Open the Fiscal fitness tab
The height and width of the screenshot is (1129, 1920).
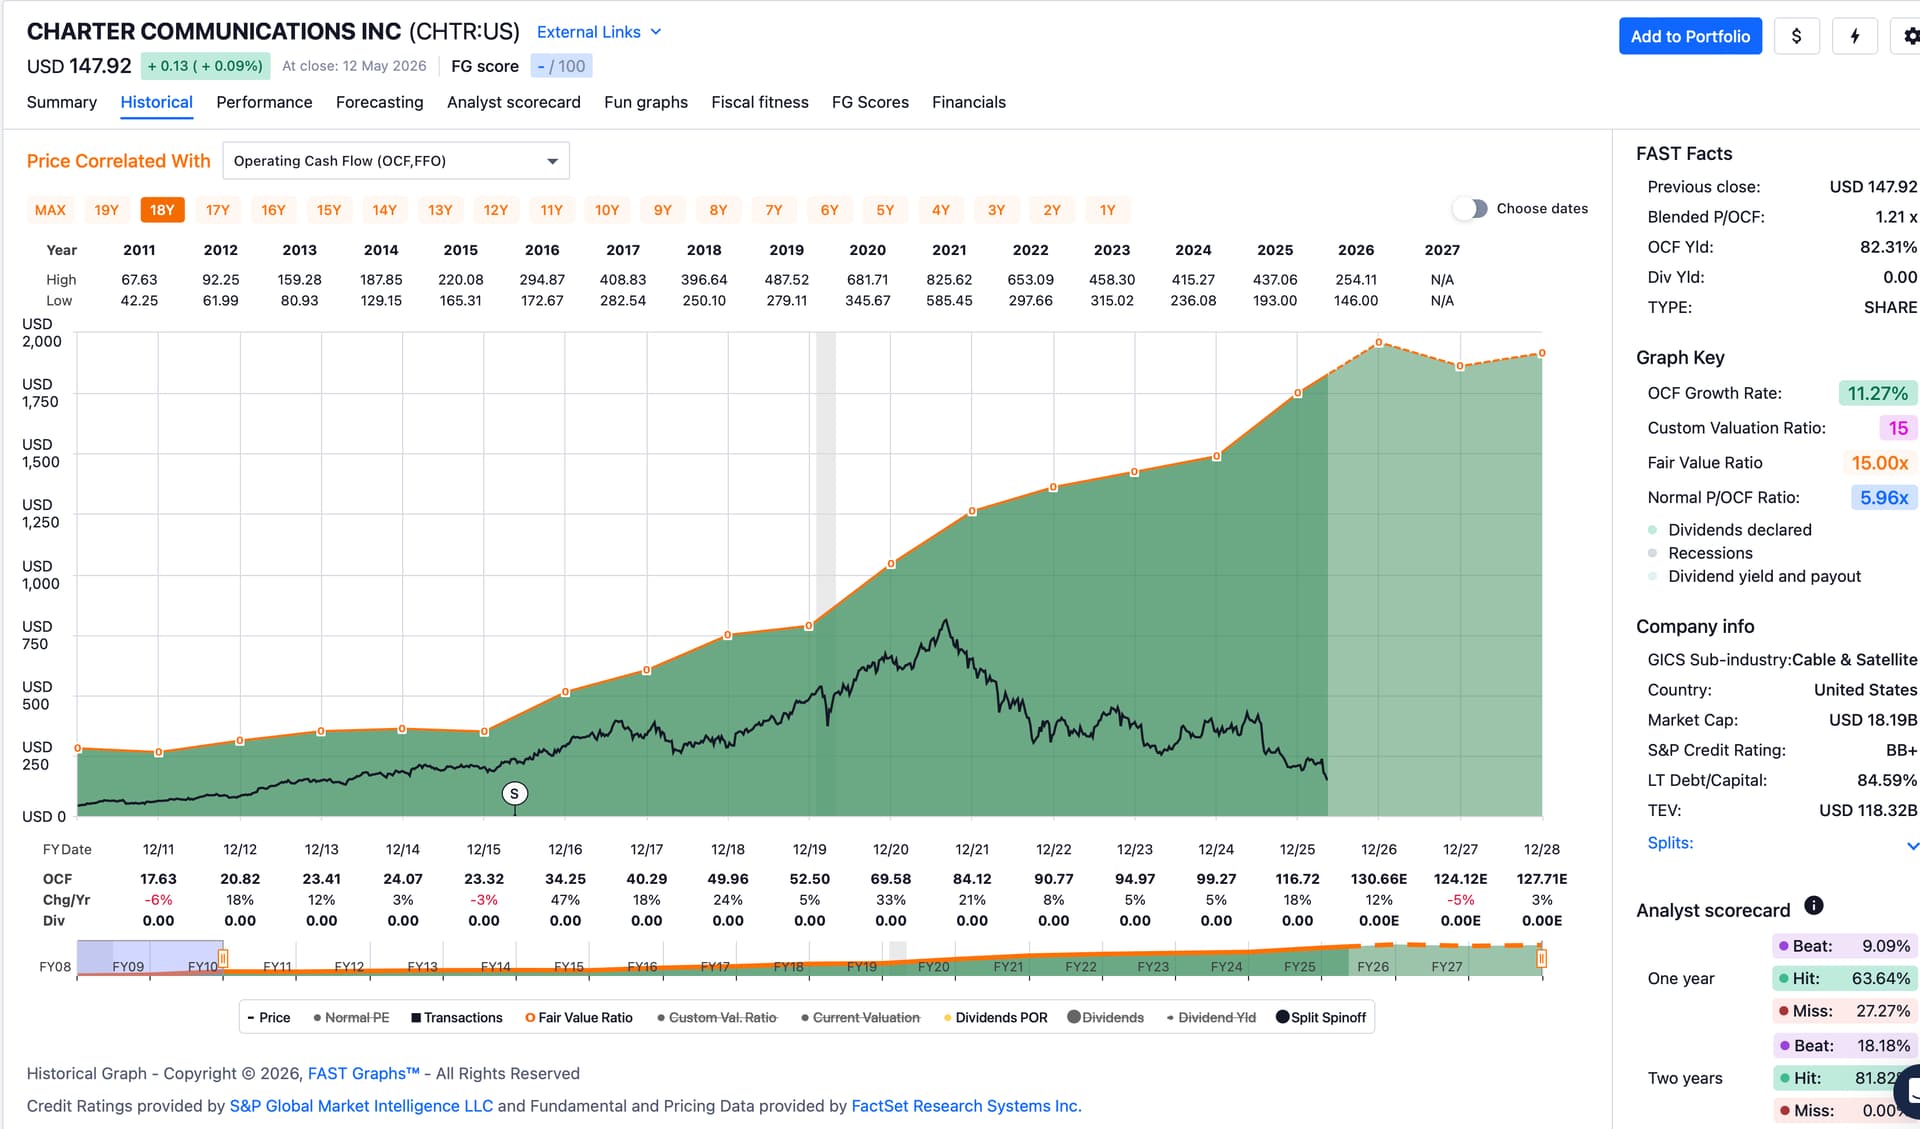click(x=759, y=102)
